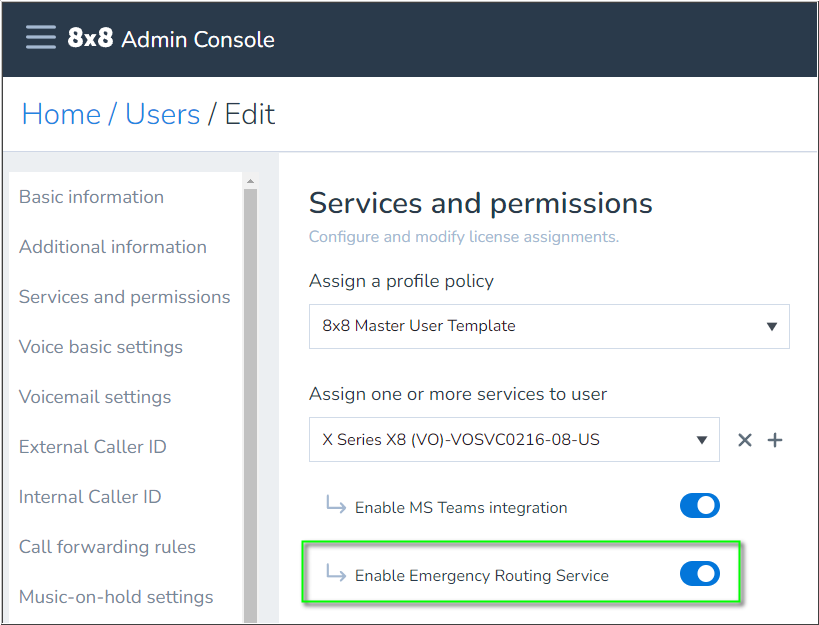
Task: Navigate to Users breadcrumb link
Action: point(162,114)
